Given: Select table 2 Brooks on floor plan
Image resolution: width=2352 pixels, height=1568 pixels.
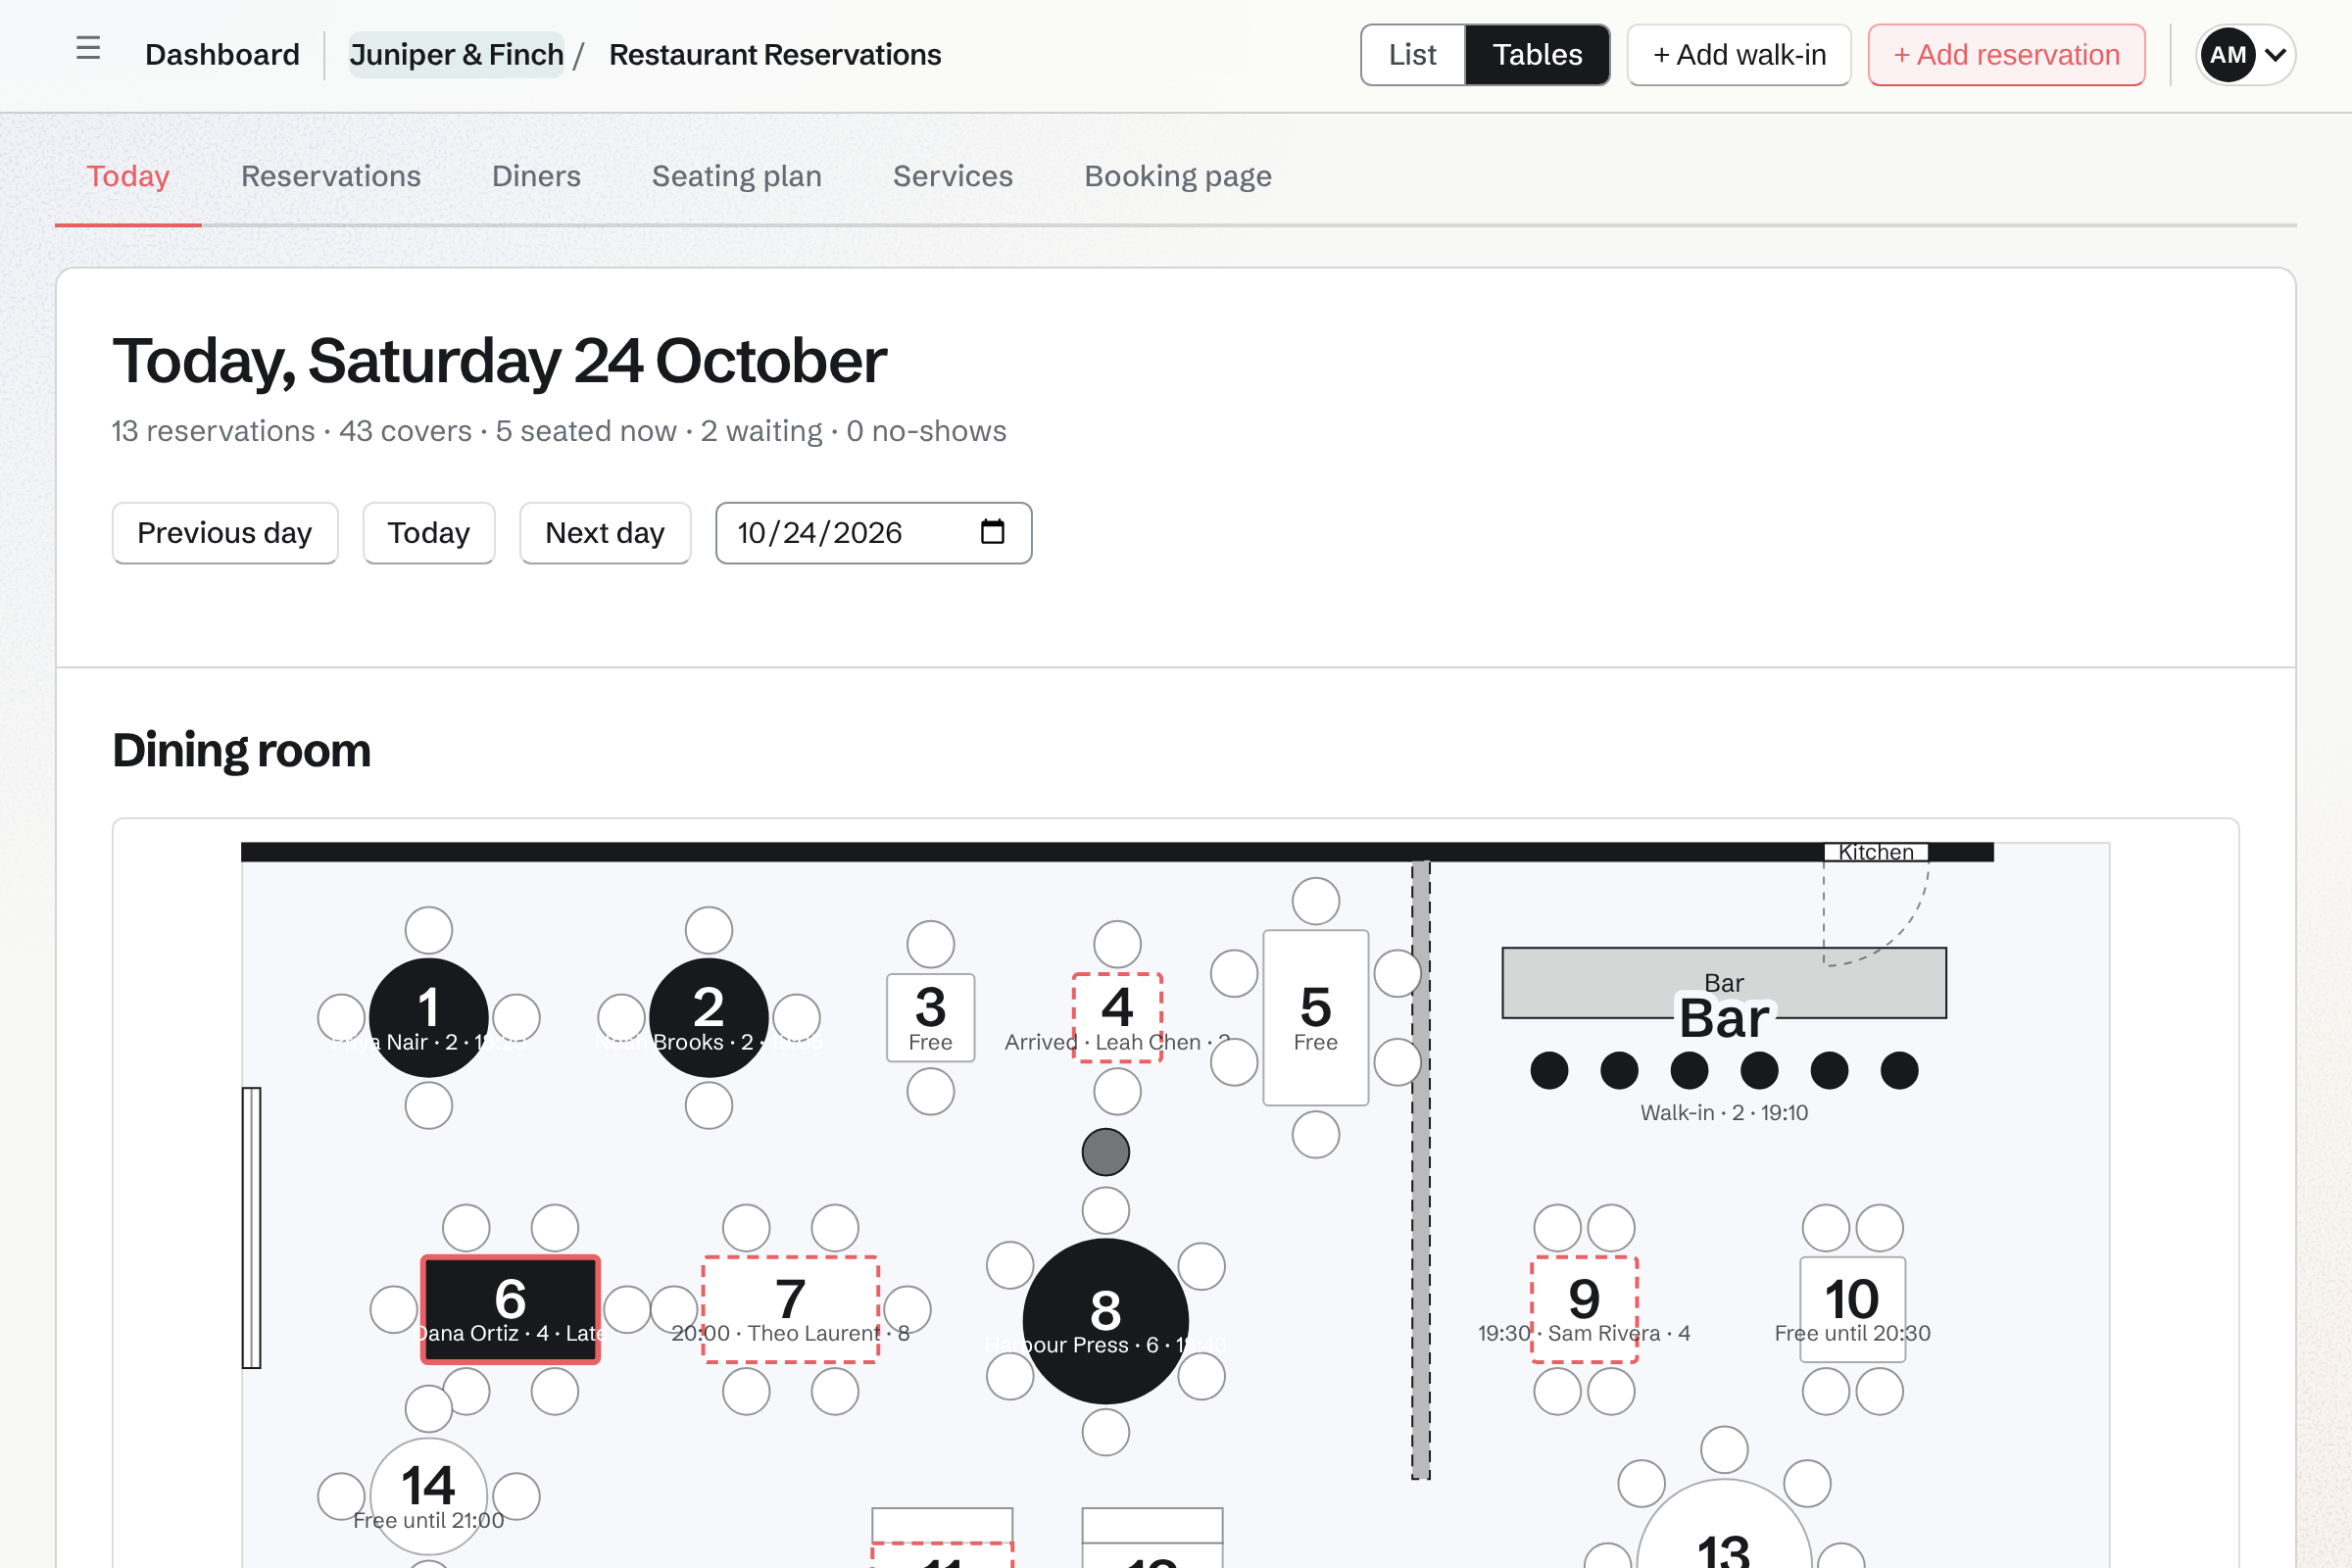Looking at the screenshot, I should [x=709, y=1017].
